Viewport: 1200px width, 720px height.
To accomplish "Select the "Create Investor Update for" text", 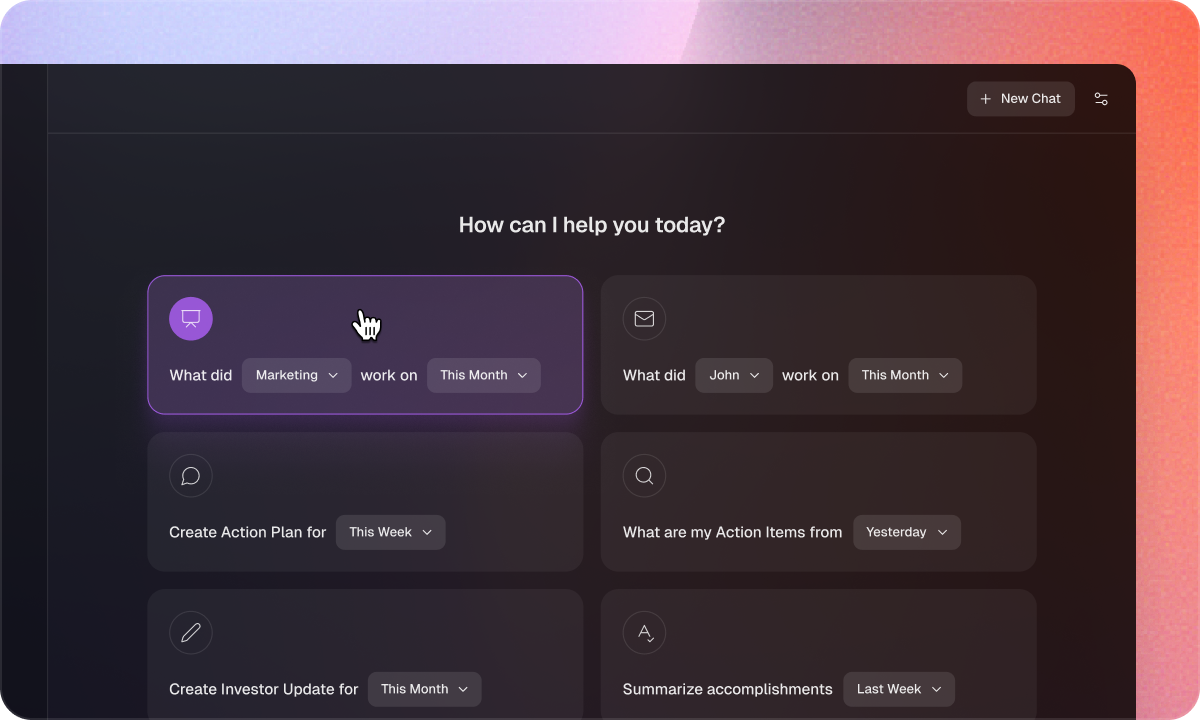I will (x=264, y=689).
